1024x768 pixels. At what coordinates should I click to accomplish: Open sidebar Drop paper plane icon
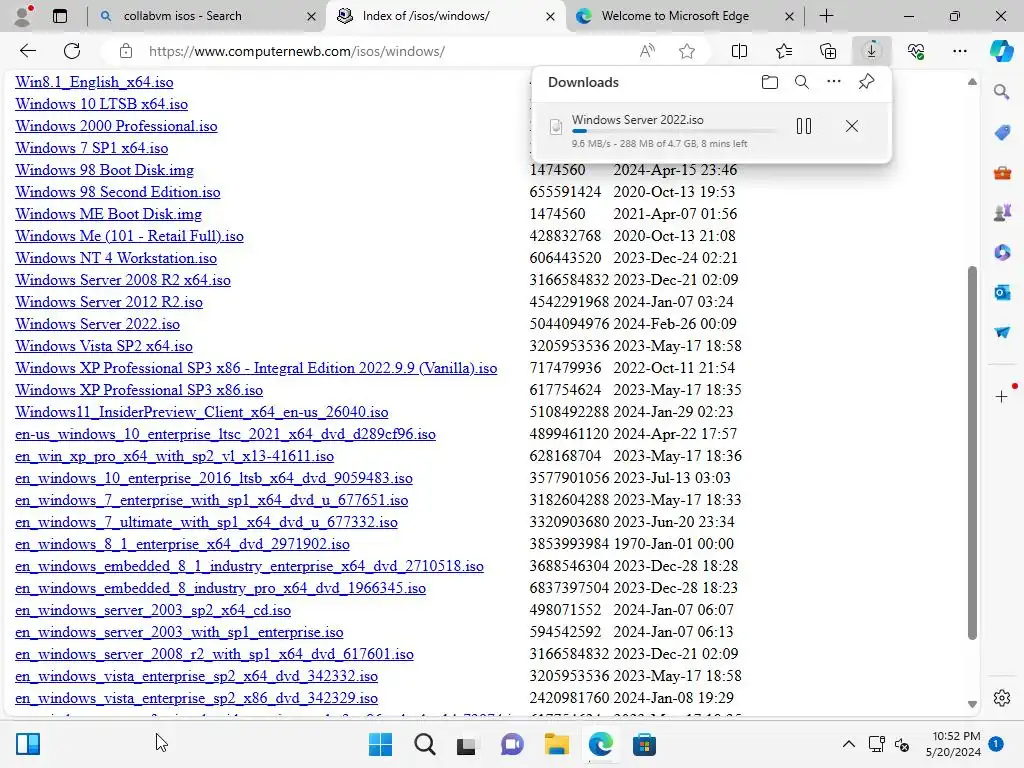[x=1002, y=332]
